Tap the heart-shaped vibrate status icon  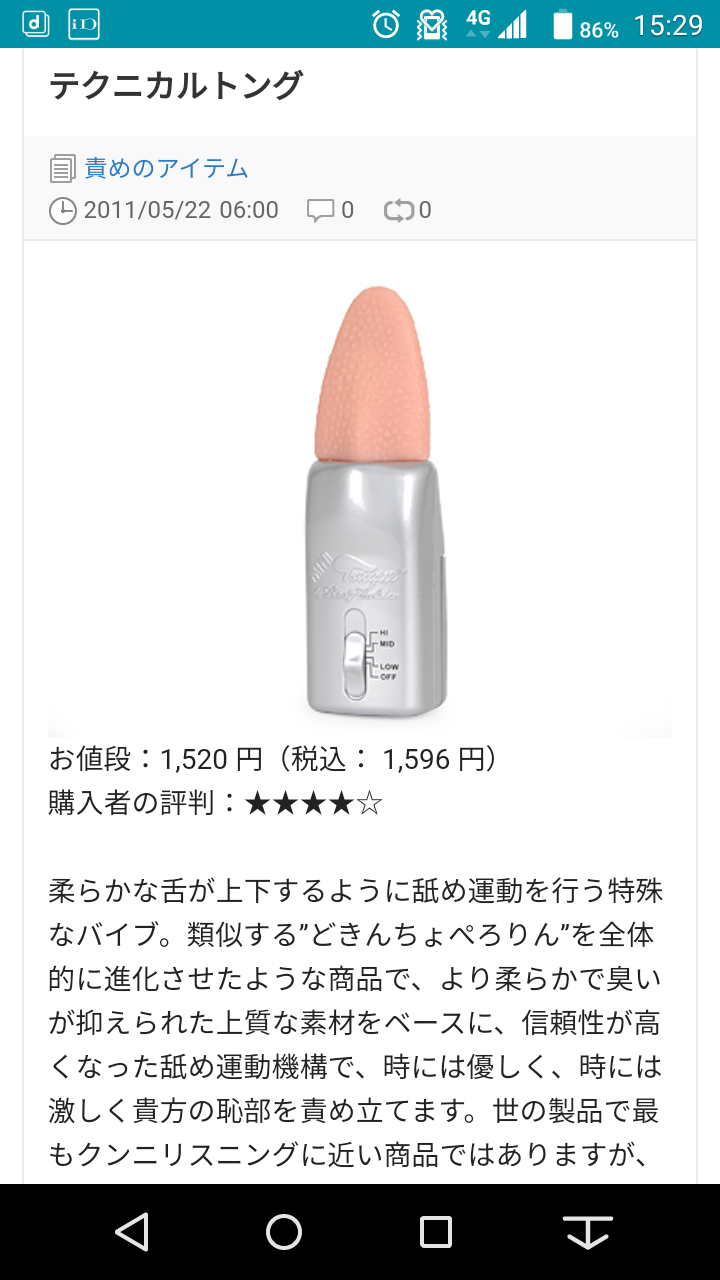coord(432,25)
